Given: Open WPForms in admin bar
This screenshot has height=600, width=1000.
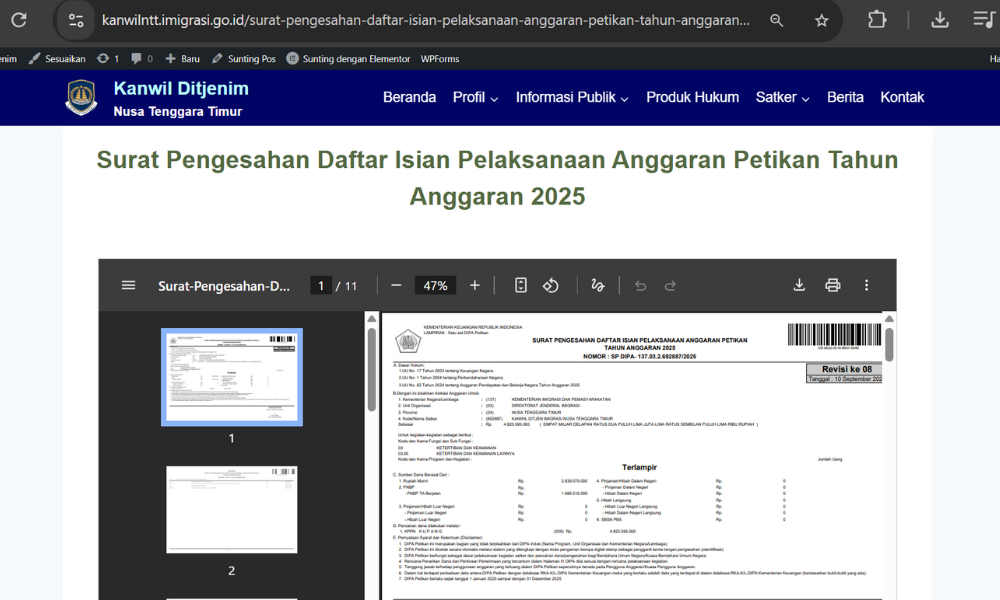Looking at the screenshot, I should pos(439,59).
